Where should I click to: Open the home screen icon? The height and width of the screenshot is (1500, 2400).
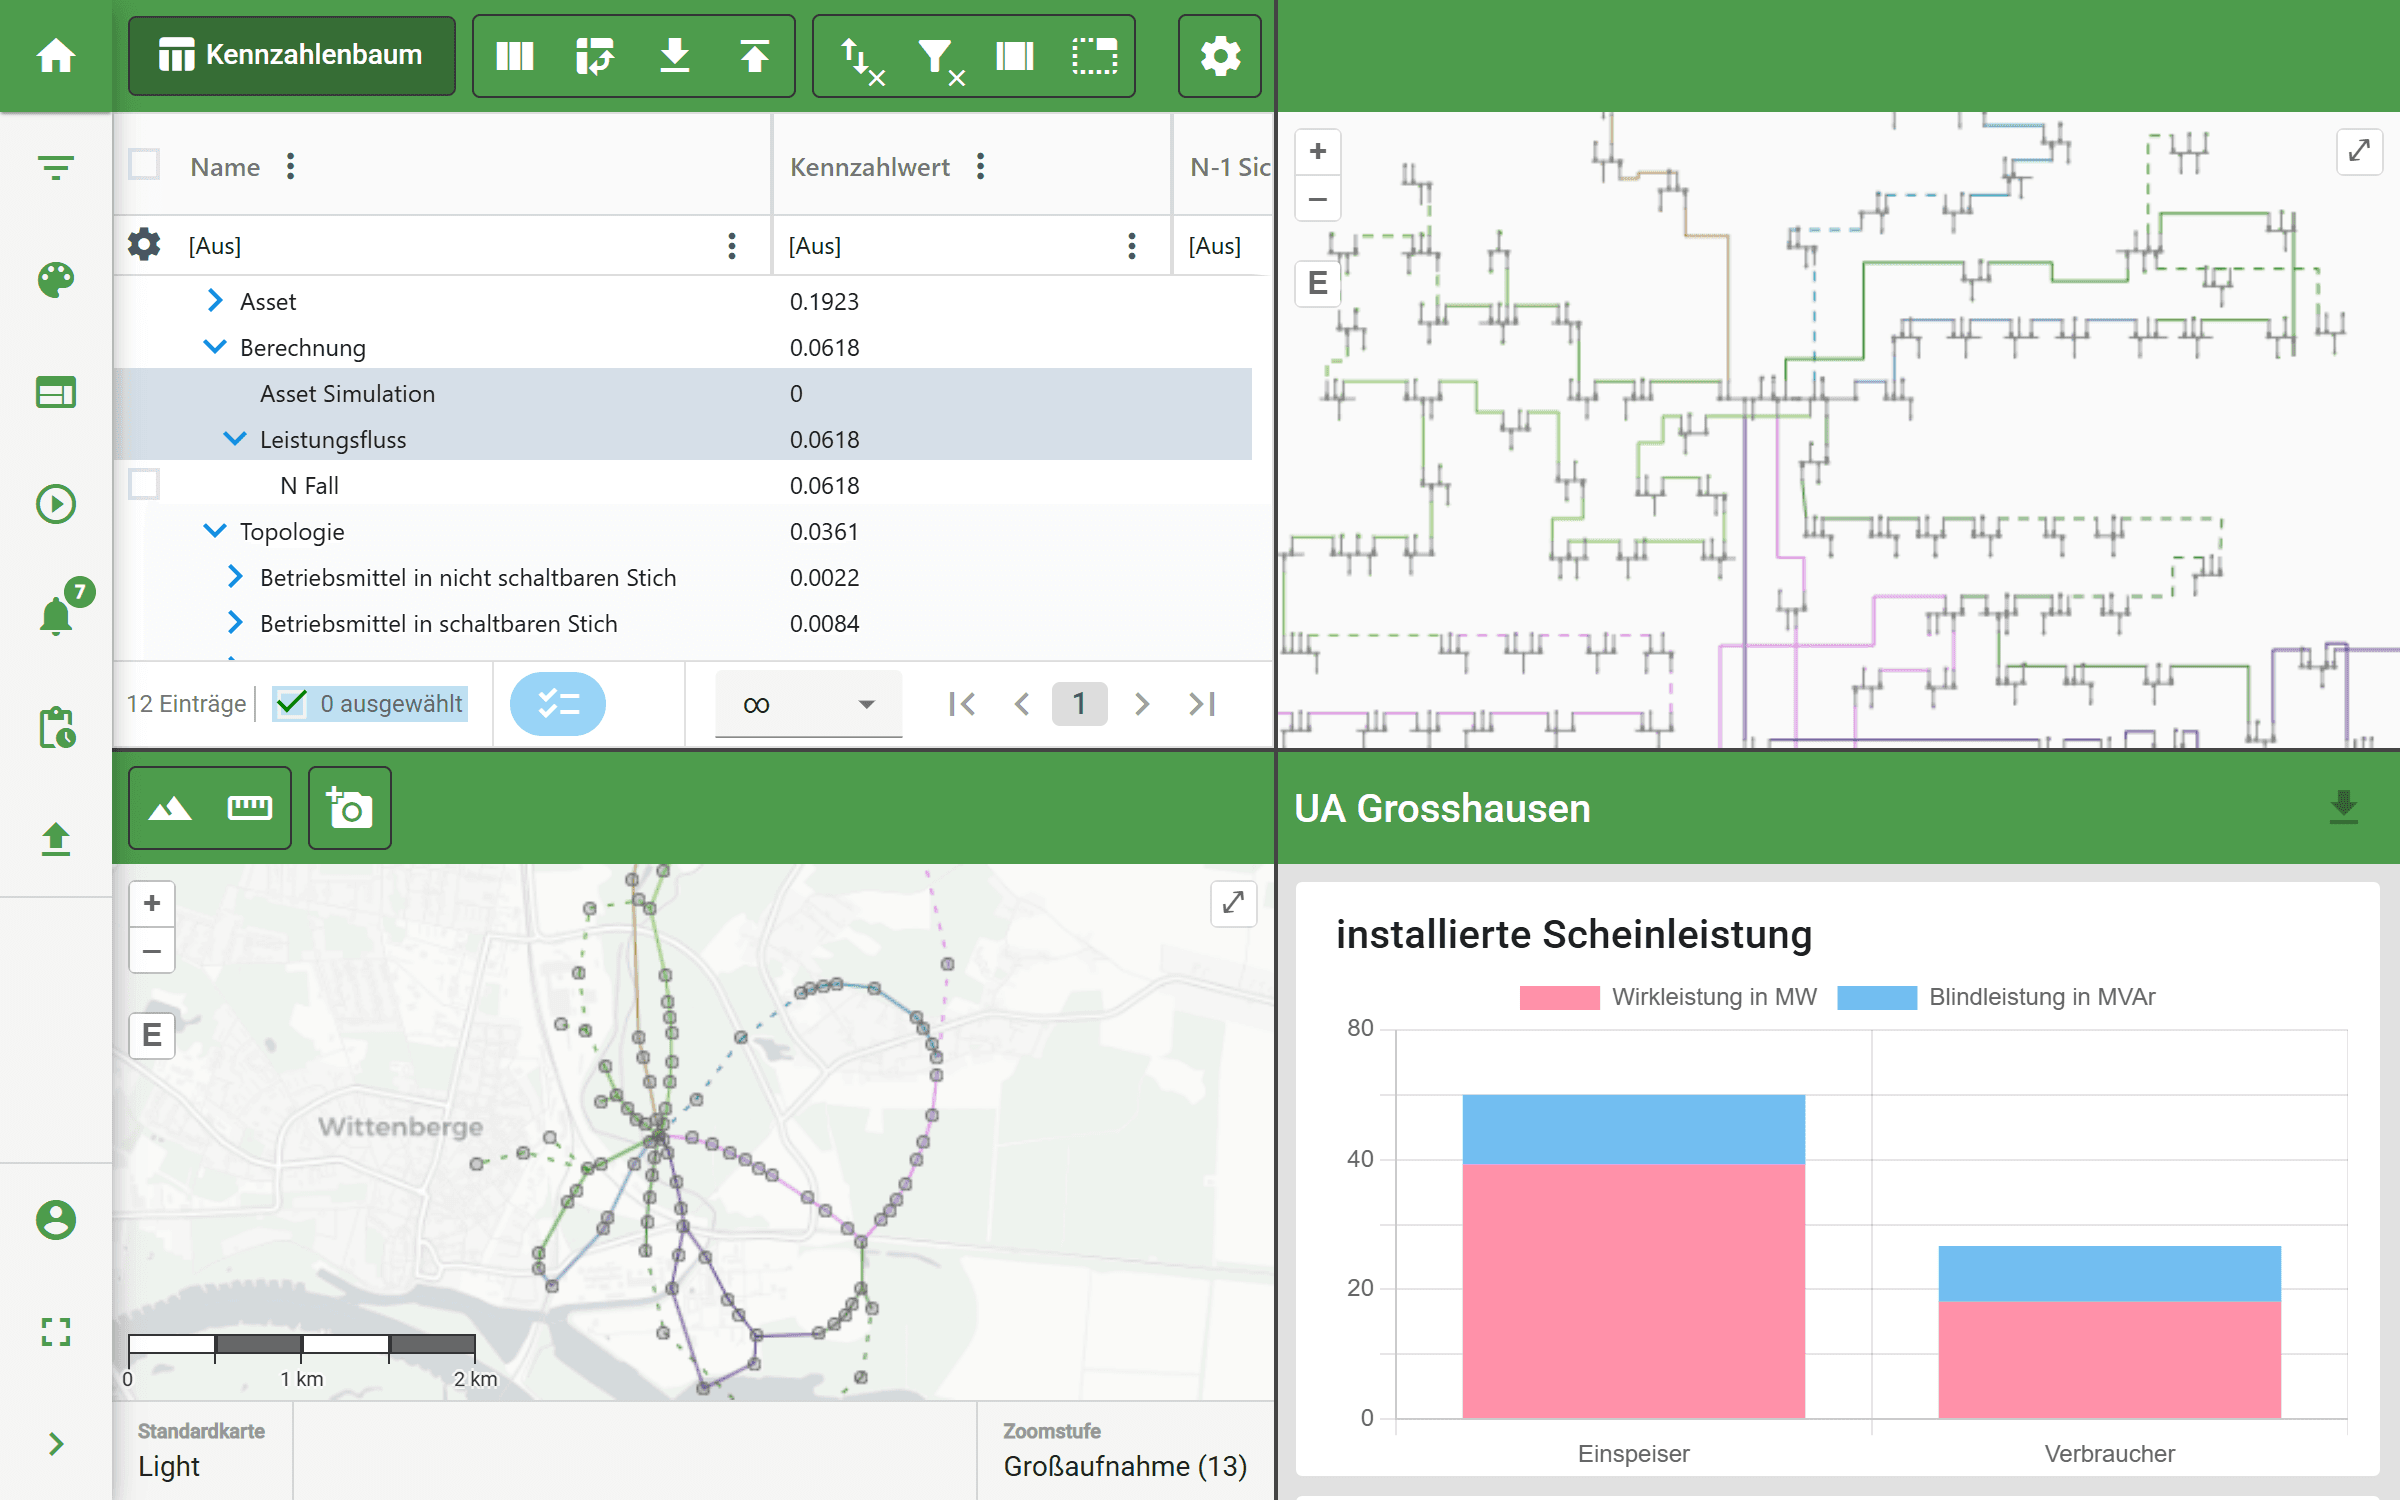point(56,55)
